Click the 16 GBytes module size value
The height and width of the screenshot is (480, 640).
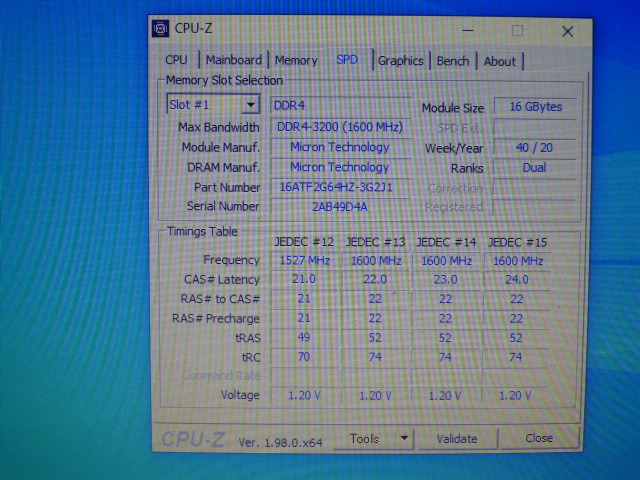536,107
